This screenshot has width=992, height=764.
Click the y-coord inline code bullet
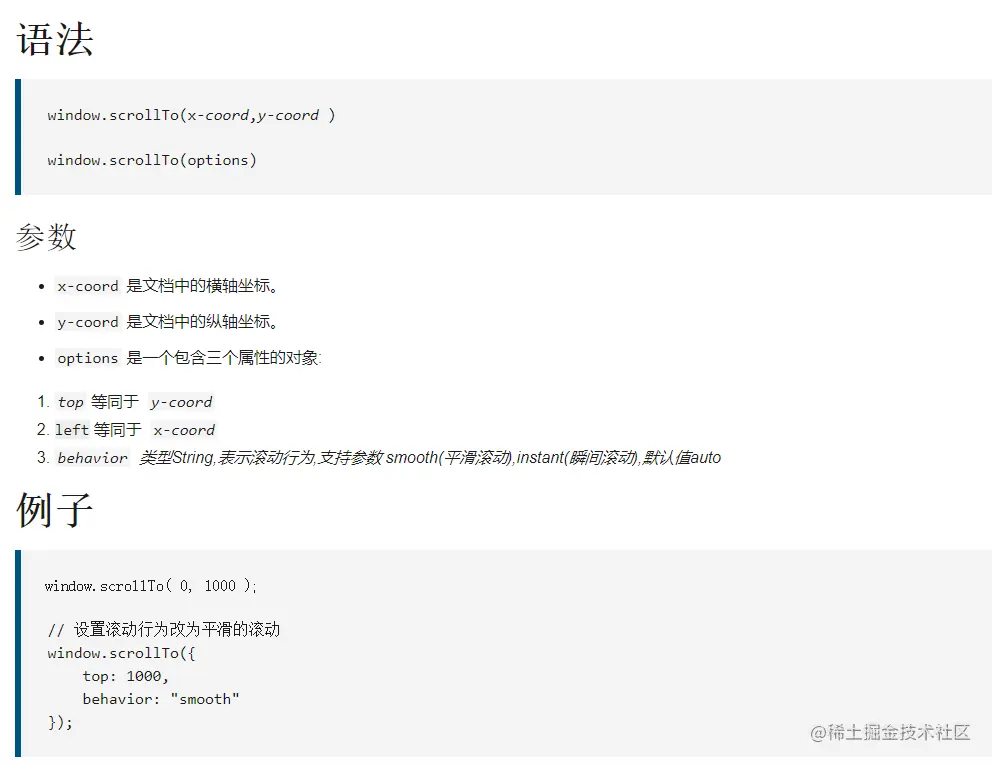[x=88, y=322]
